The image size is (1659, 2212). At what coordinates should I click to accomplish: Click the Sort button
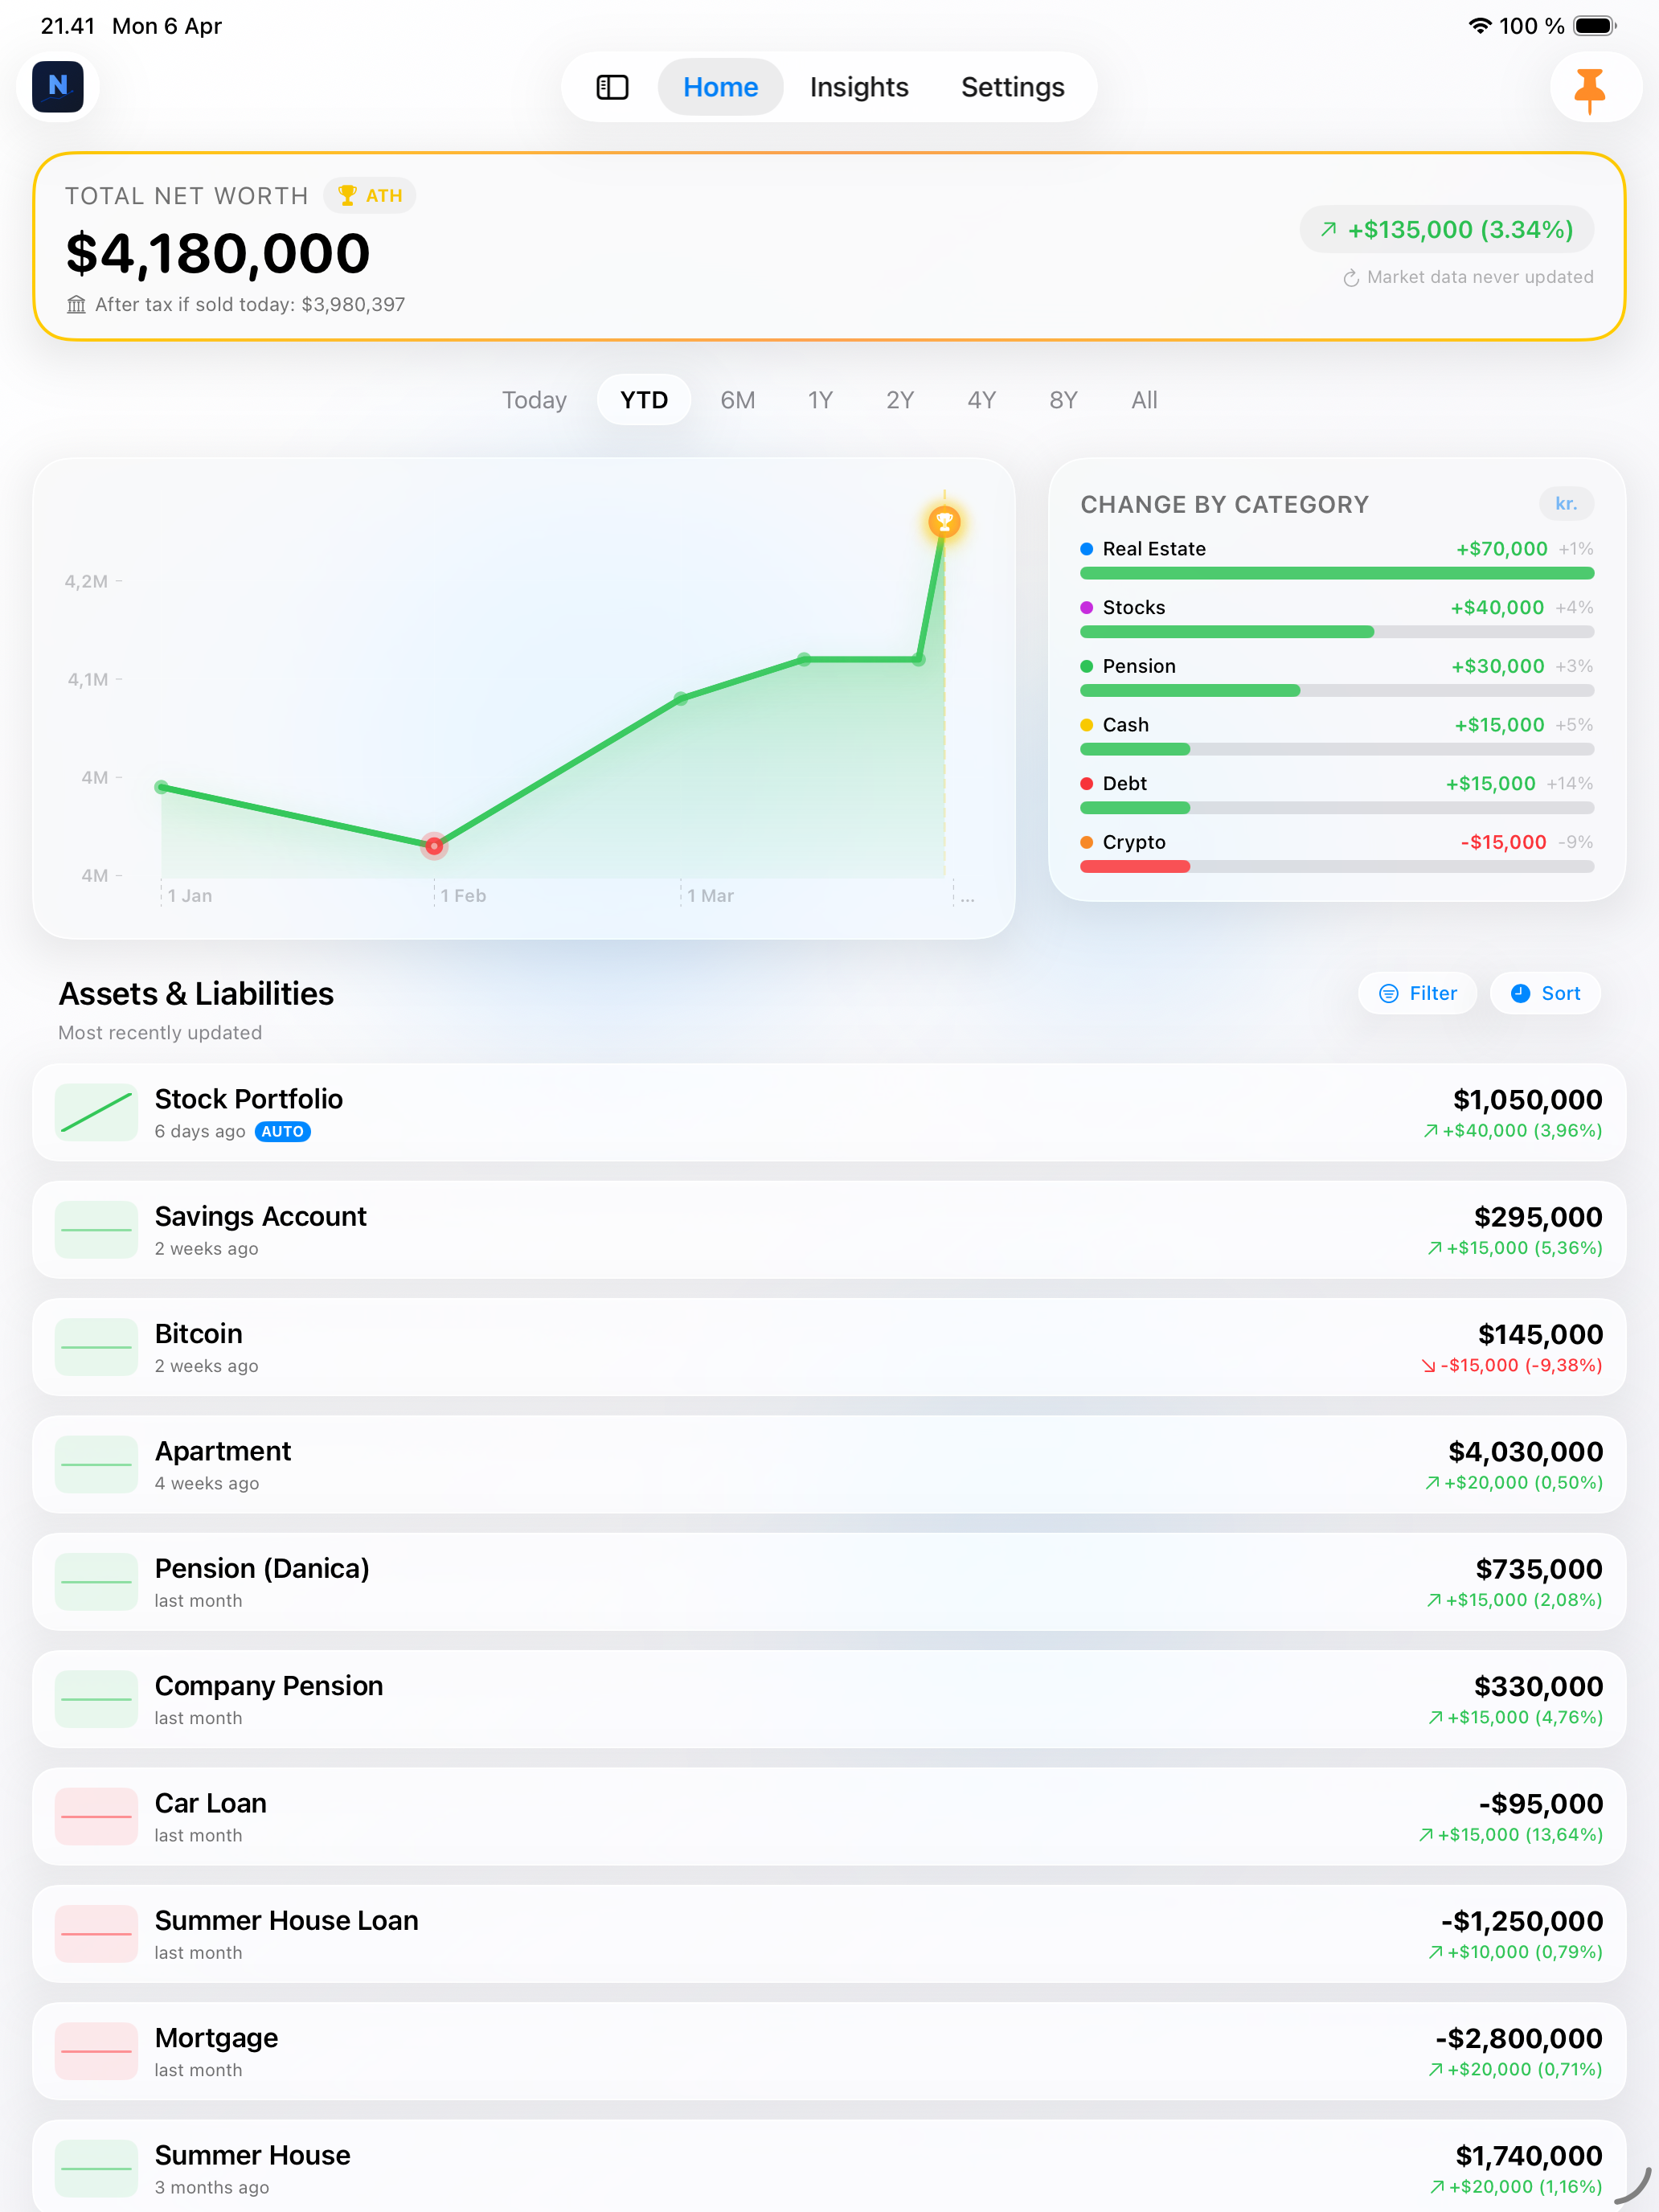(1545, 993)
